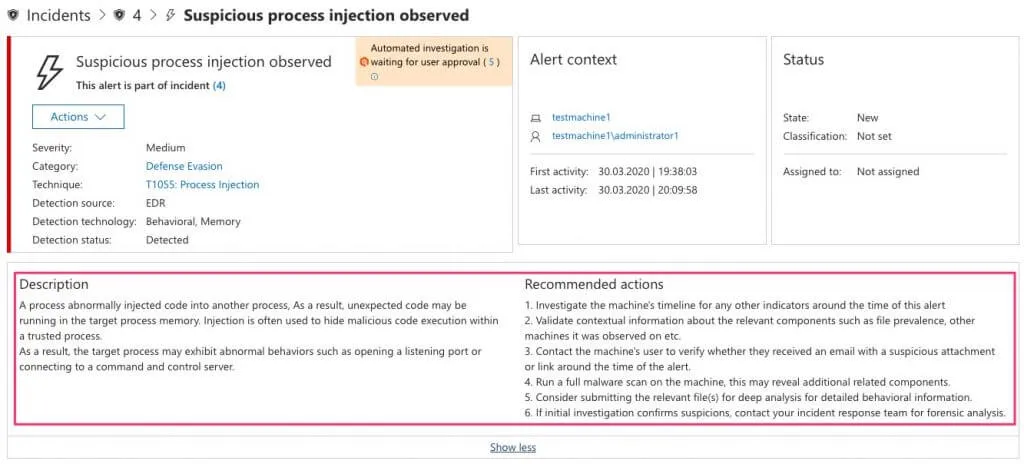Click the user icon beside administrator1
The width and height of the screenshot is (1024, 464).
(536, 136)
